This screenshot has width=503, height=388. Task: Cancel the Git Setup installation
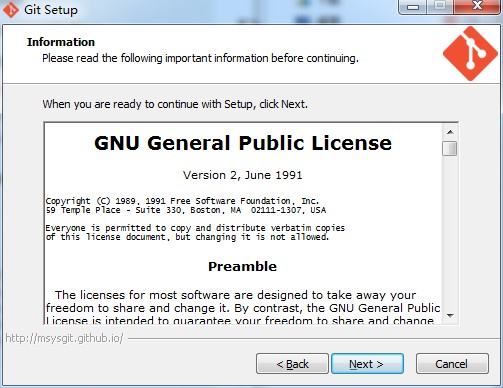tap(452, 364)
